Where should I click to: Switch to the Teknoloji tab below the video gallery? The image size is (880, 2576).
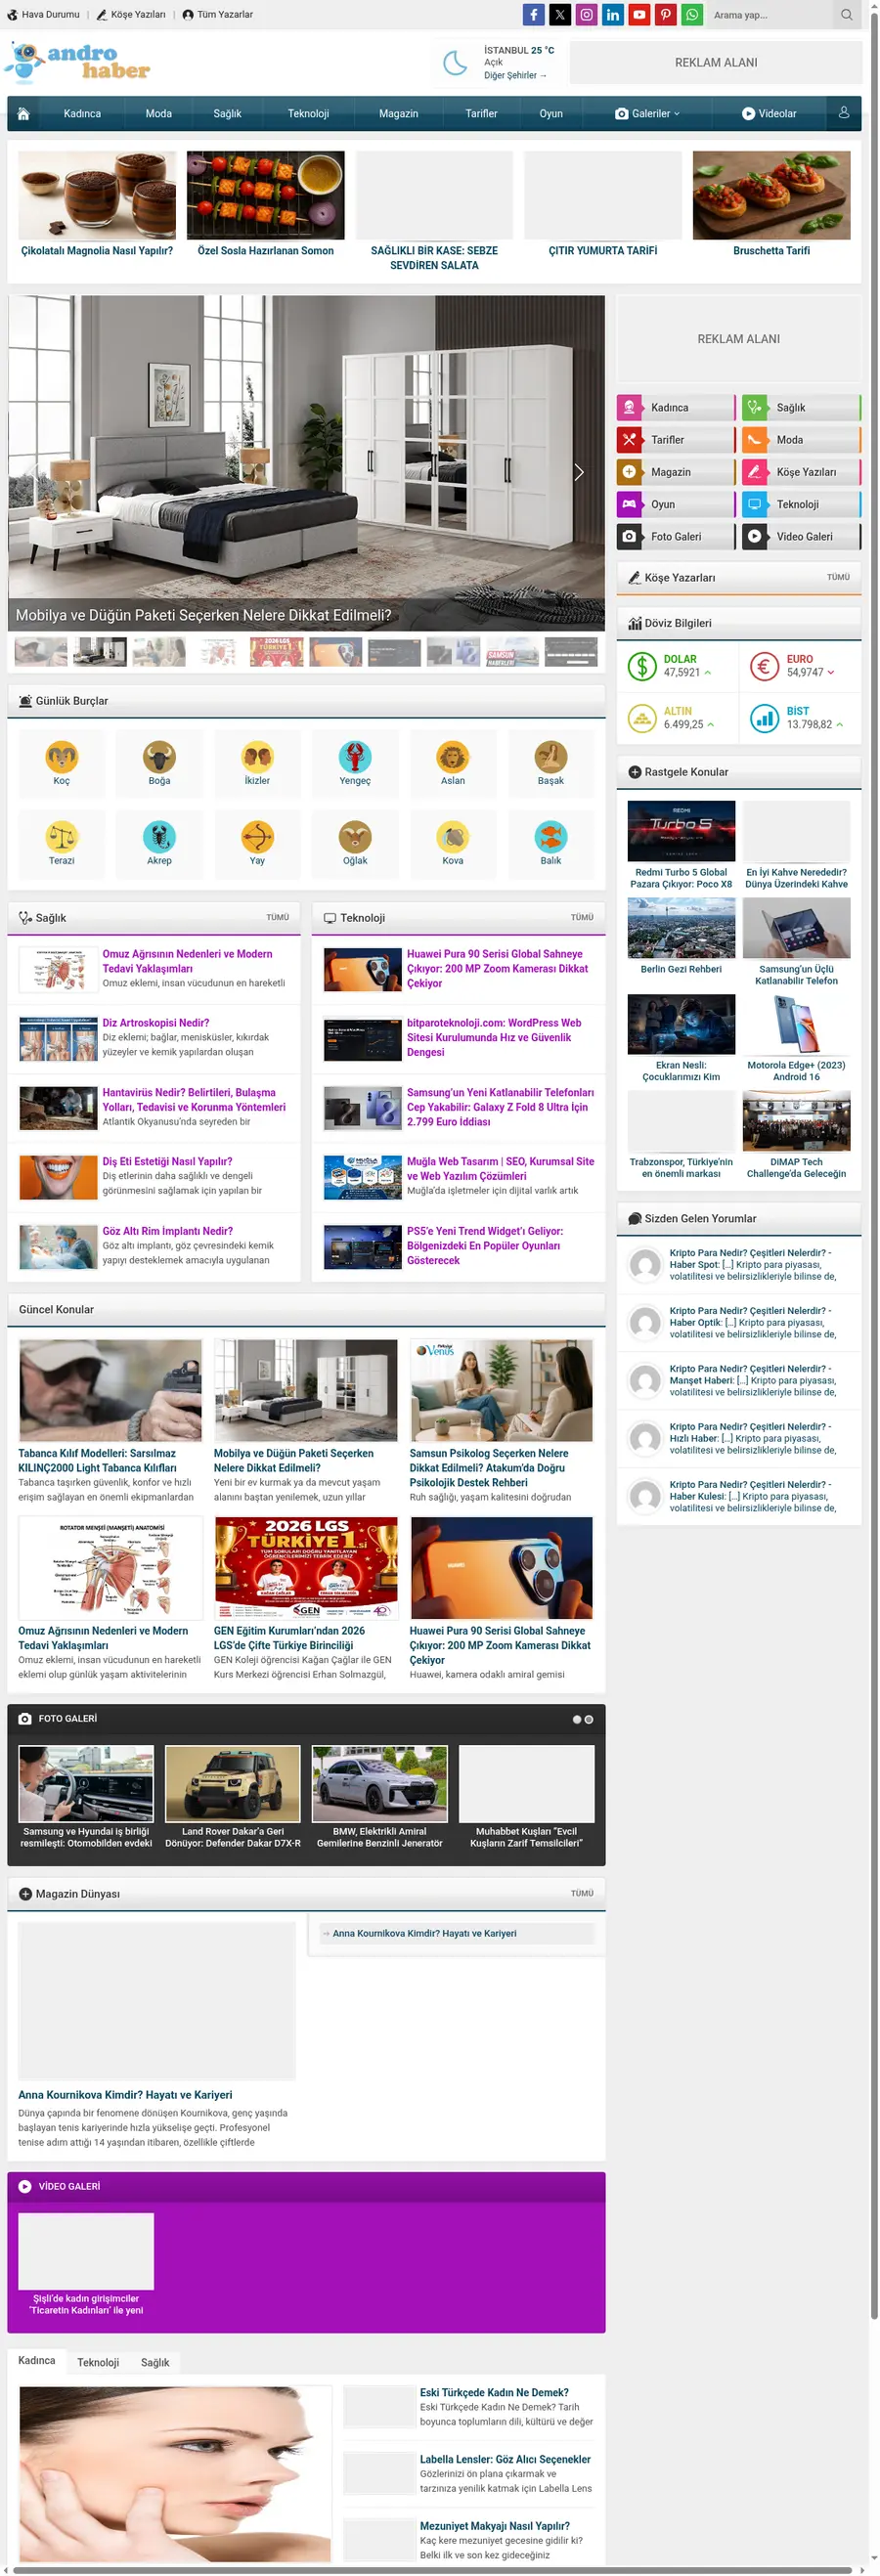pyautogui.click(x=98, y=2362)
